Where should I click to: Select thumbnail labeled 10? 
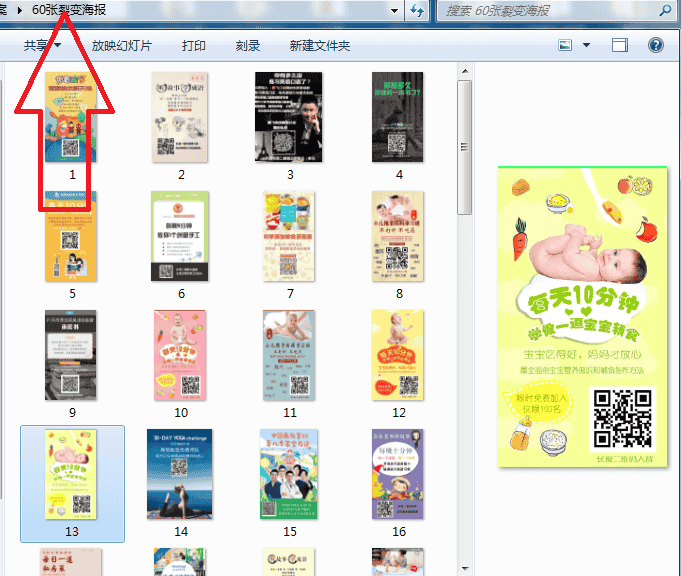(x=181, y=355)
